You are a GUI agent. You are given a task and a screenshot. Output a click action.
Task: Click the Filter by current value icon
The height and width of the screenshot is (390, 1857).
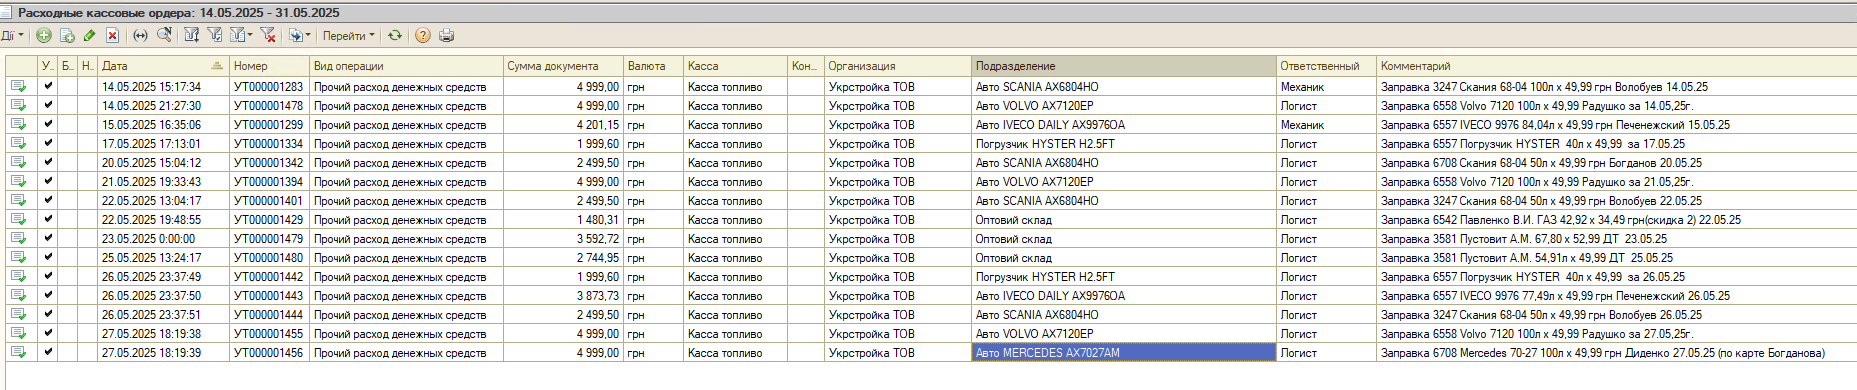(x=215, y=36)
